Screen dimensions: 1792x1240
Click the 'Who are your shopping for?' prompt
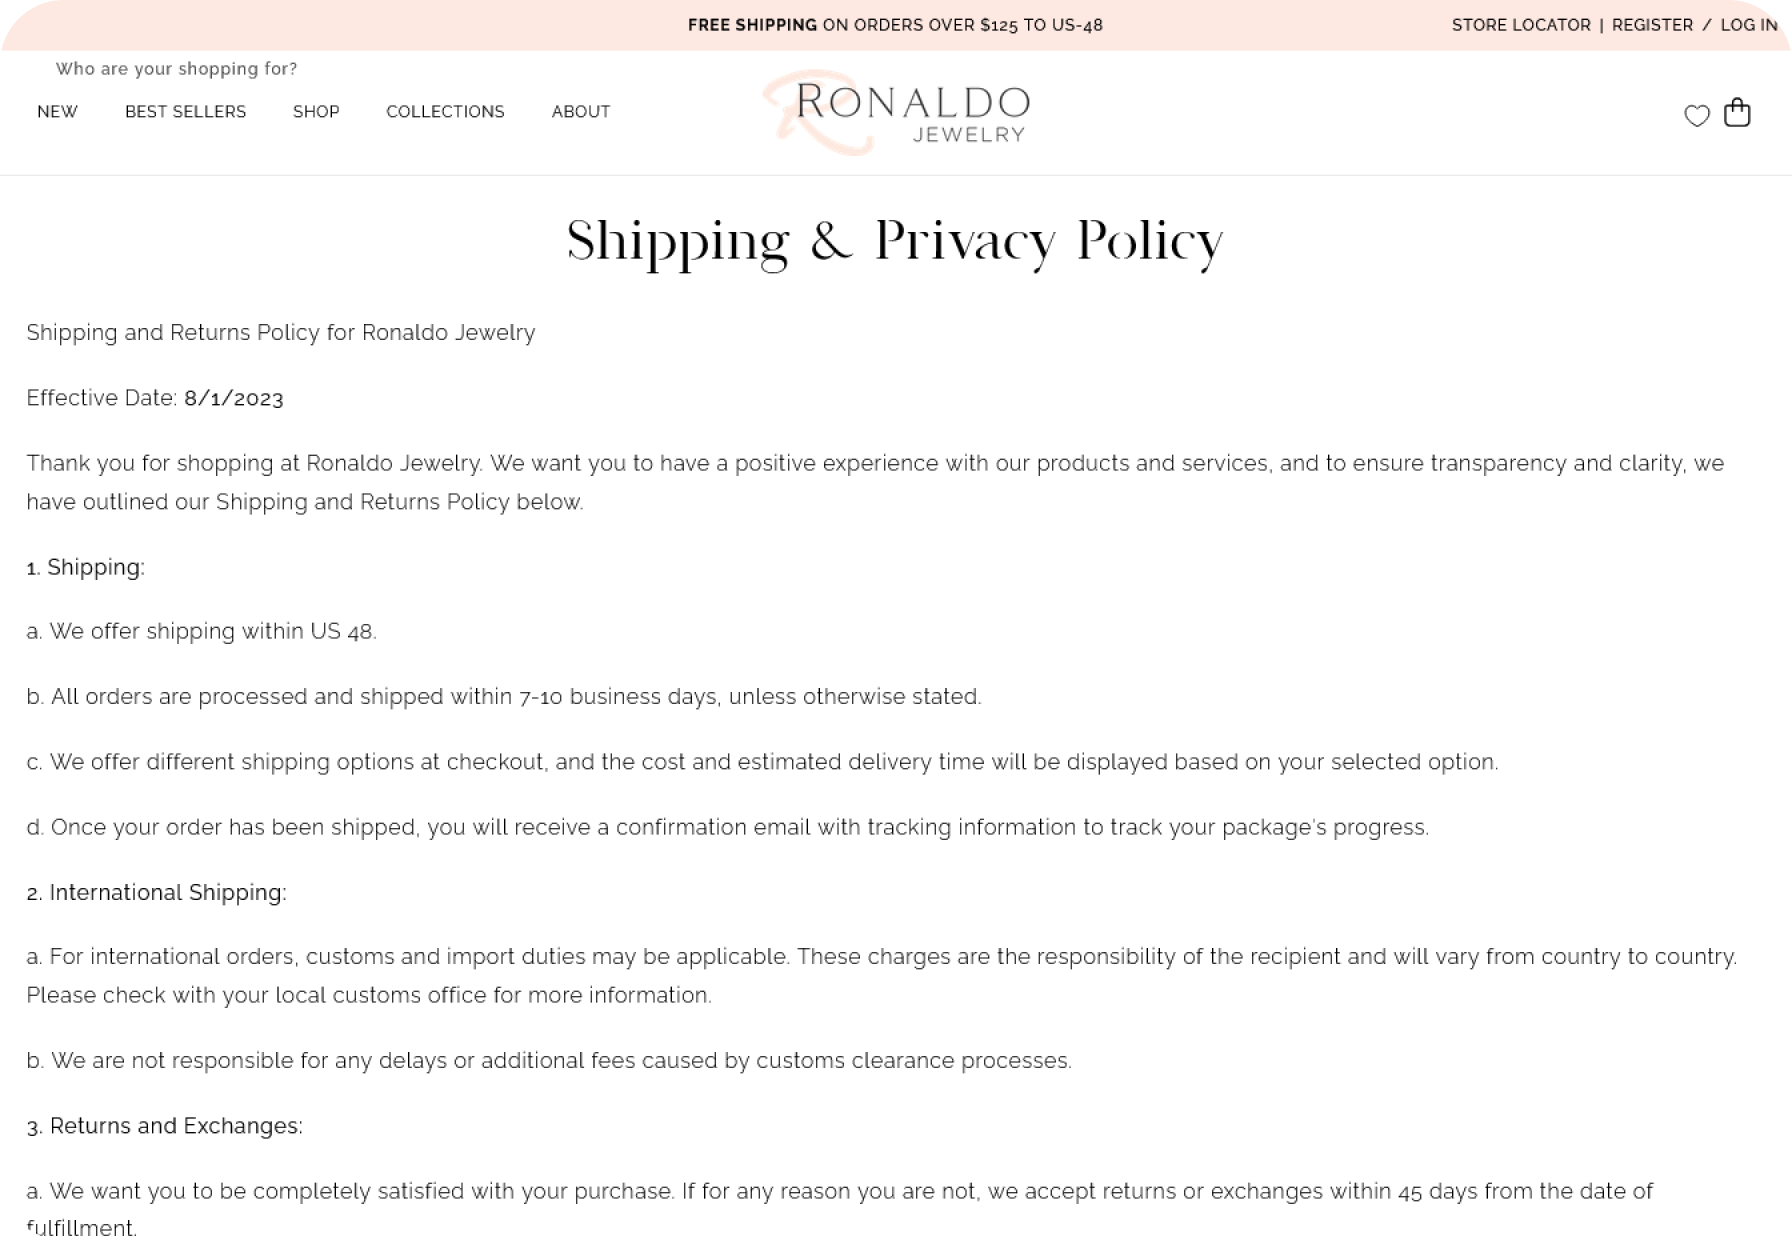click(x=176, y=69)
